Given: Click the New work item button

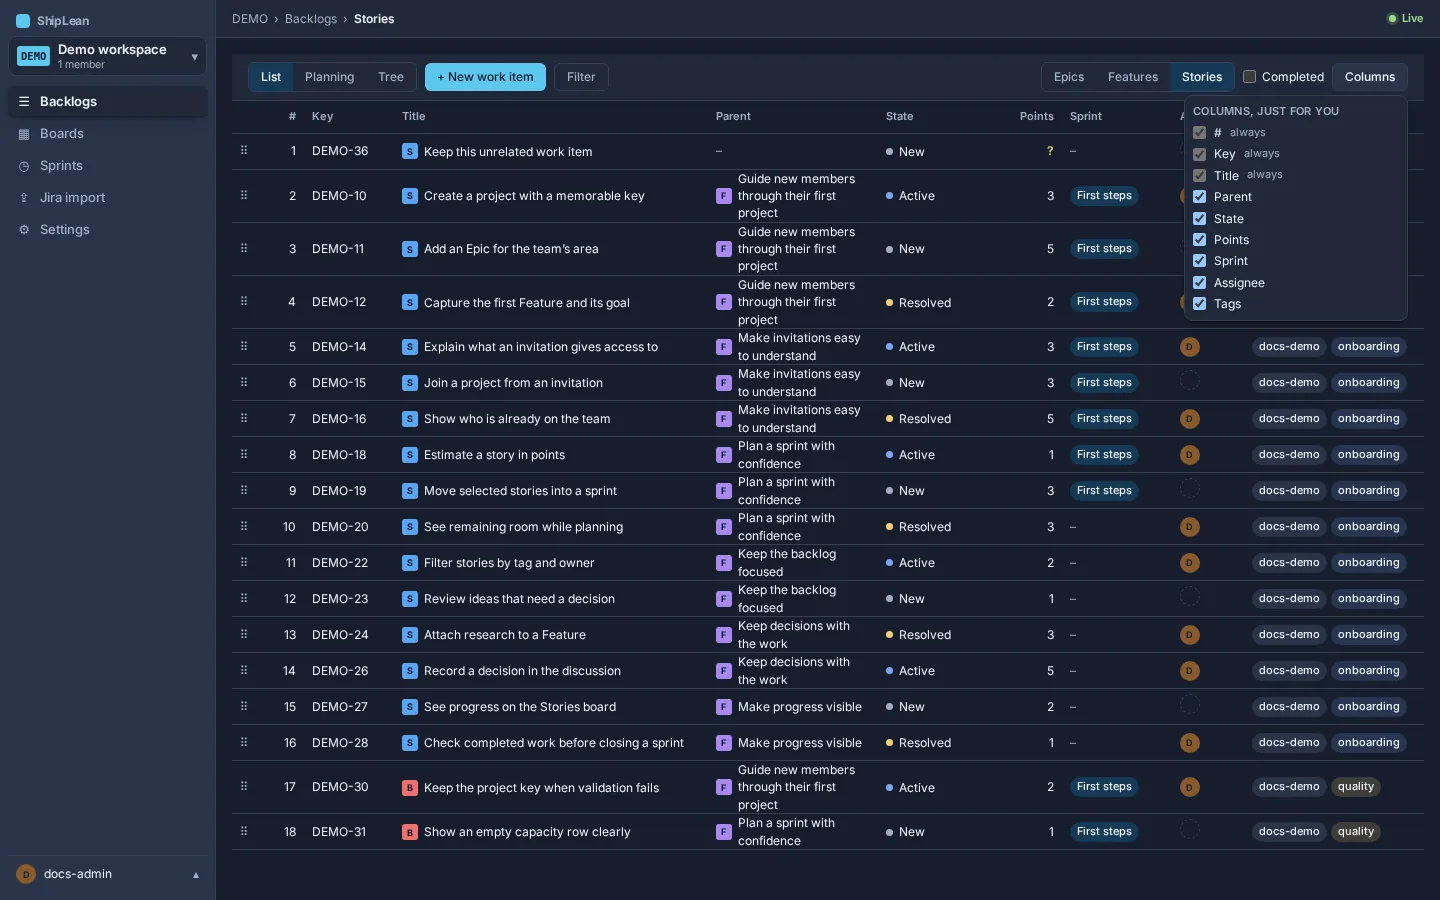Looking at the screenshot, I should [x=485, y=77].
